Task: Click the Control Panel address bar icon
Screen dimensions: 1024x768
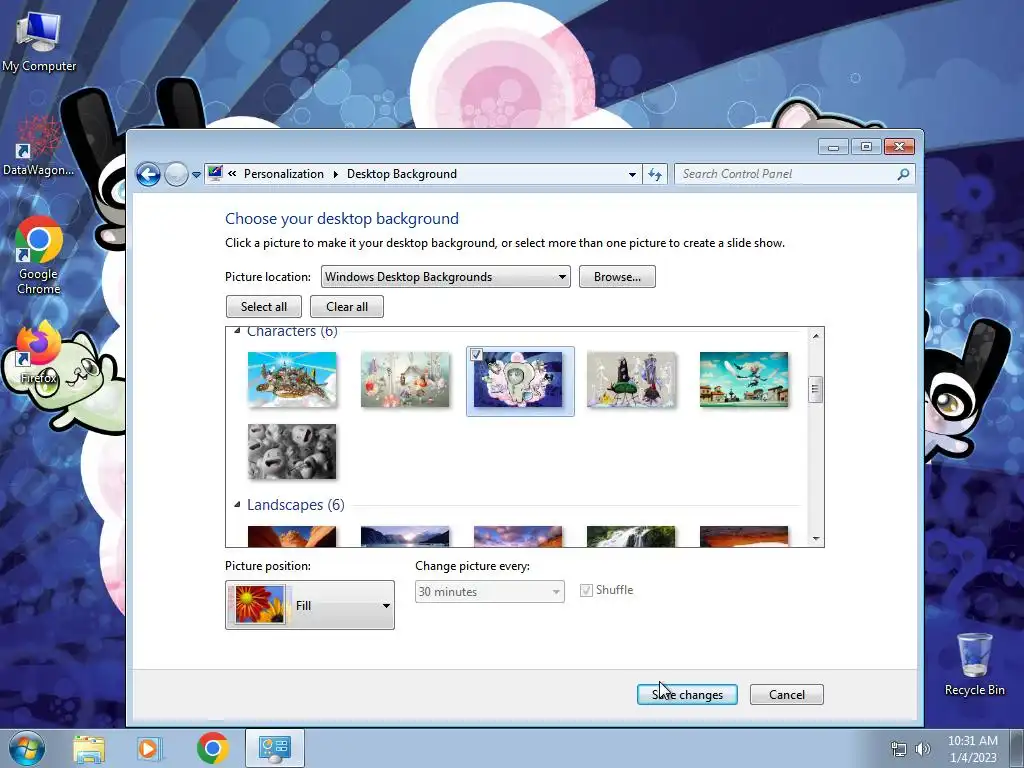Action: pyautogui.click(x=215, y=174)
